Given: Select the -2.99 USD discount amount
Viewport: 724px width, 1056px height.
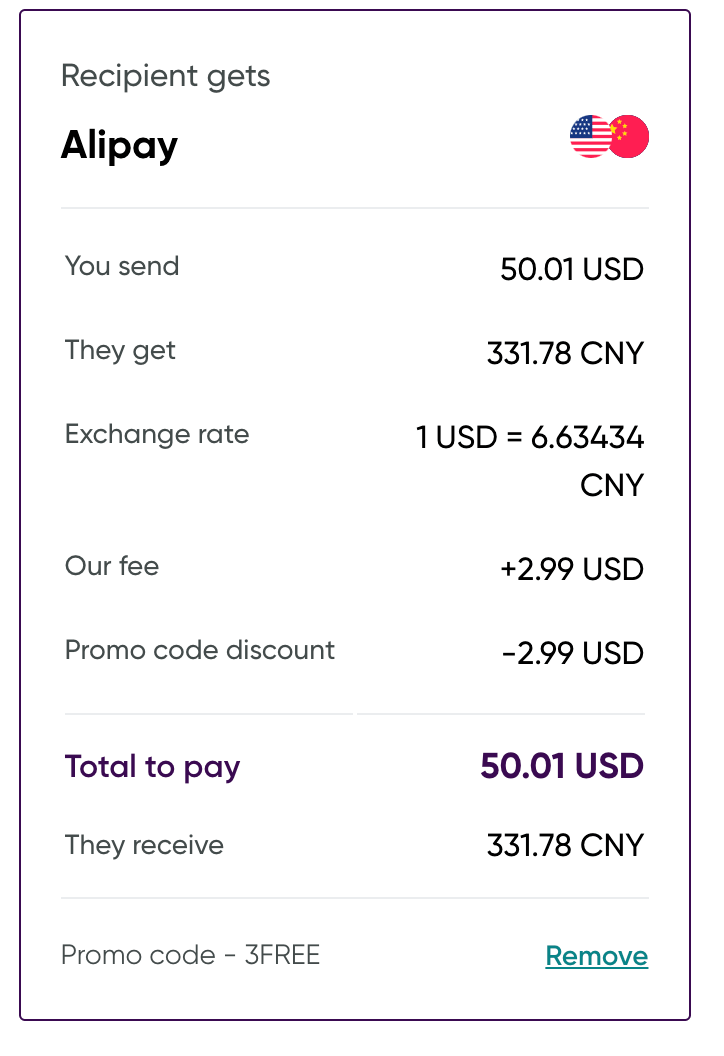Looking at the screenshot, I should pos(573,653).
